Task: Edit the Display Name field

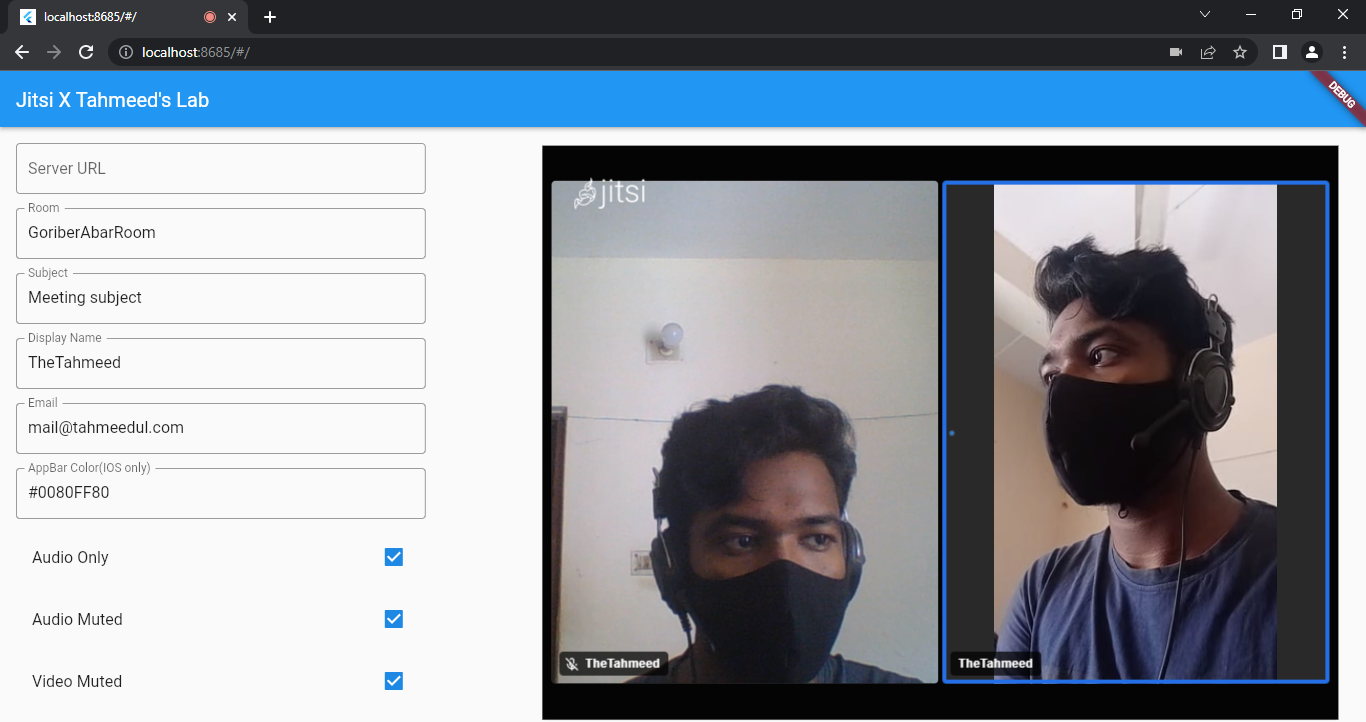Action: (221, 363)
